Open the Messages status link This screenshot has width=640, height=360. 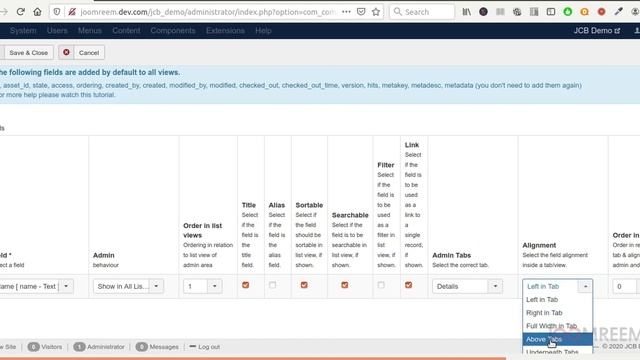[157, 347]
